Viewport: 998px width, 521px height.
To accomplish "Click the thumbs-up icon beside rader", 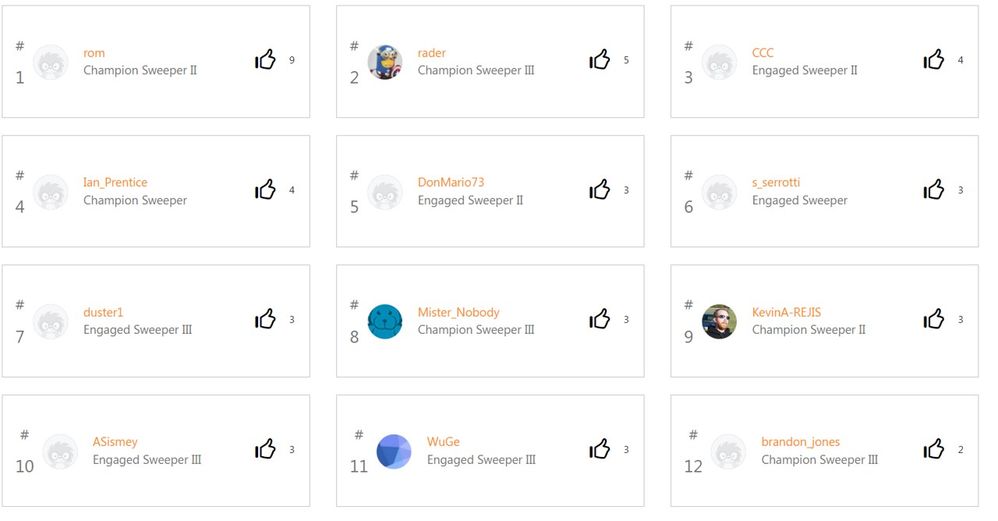I will [x=599, y=60].
